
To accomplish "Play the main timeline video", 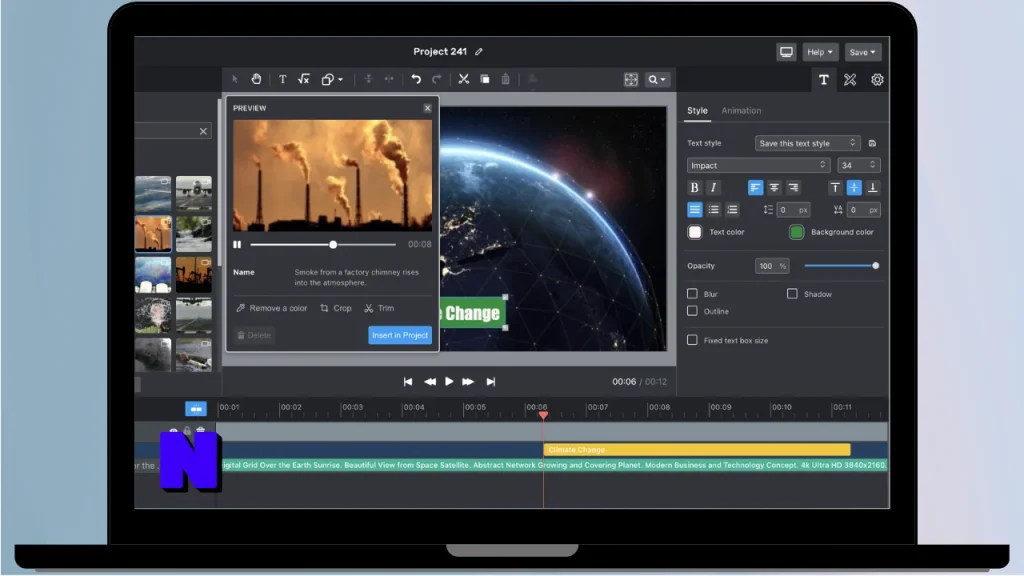I will click(449, 381).
